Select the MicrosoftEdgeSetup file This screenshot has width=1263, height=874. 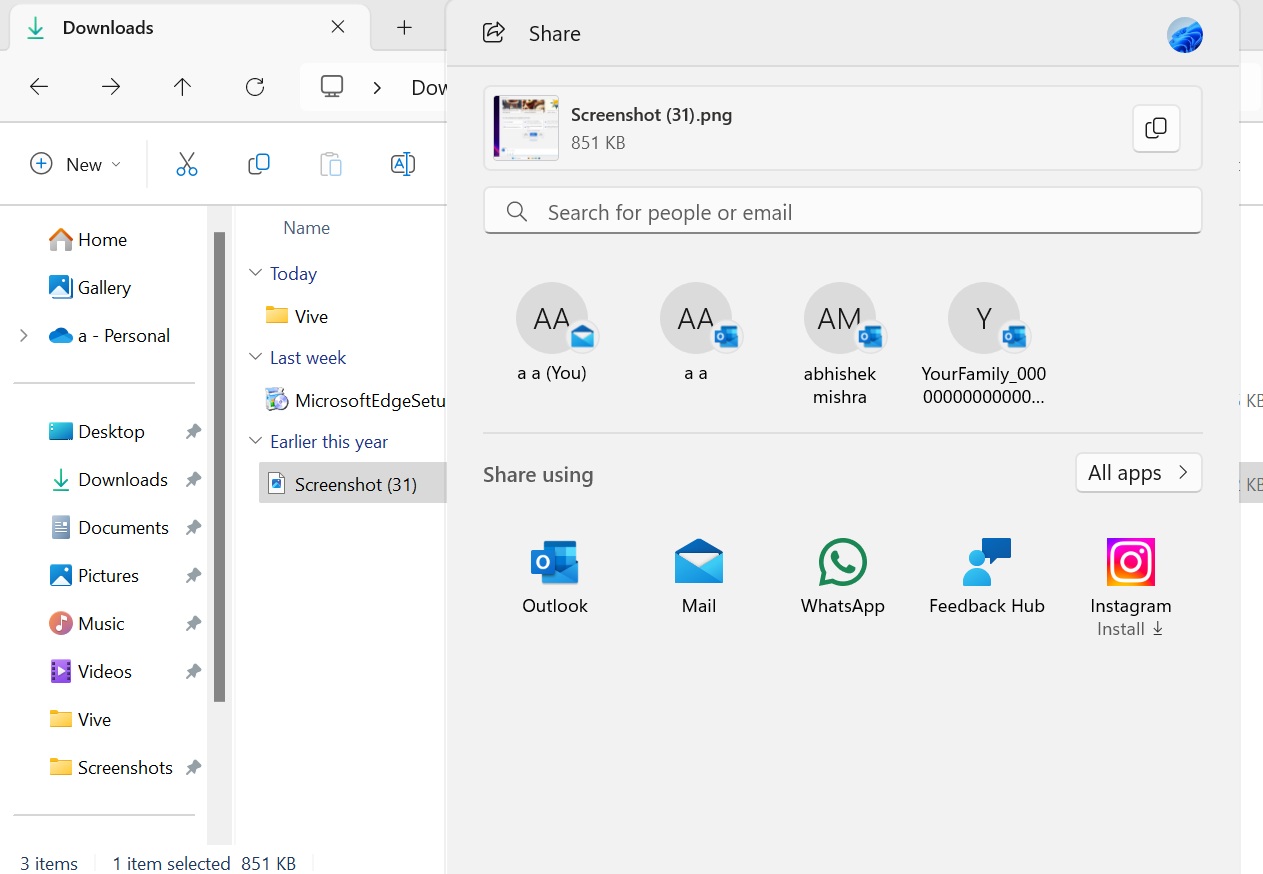(x=355, y=400)
